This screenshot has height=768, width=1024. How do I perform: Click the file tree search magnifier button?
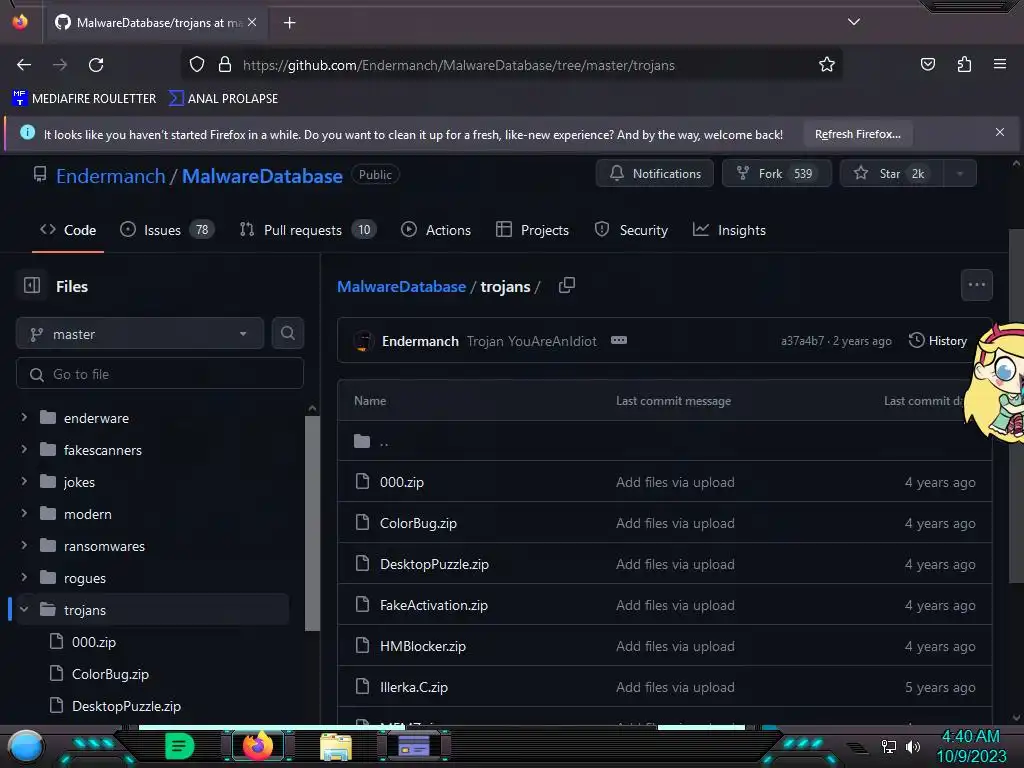point(287,333)
